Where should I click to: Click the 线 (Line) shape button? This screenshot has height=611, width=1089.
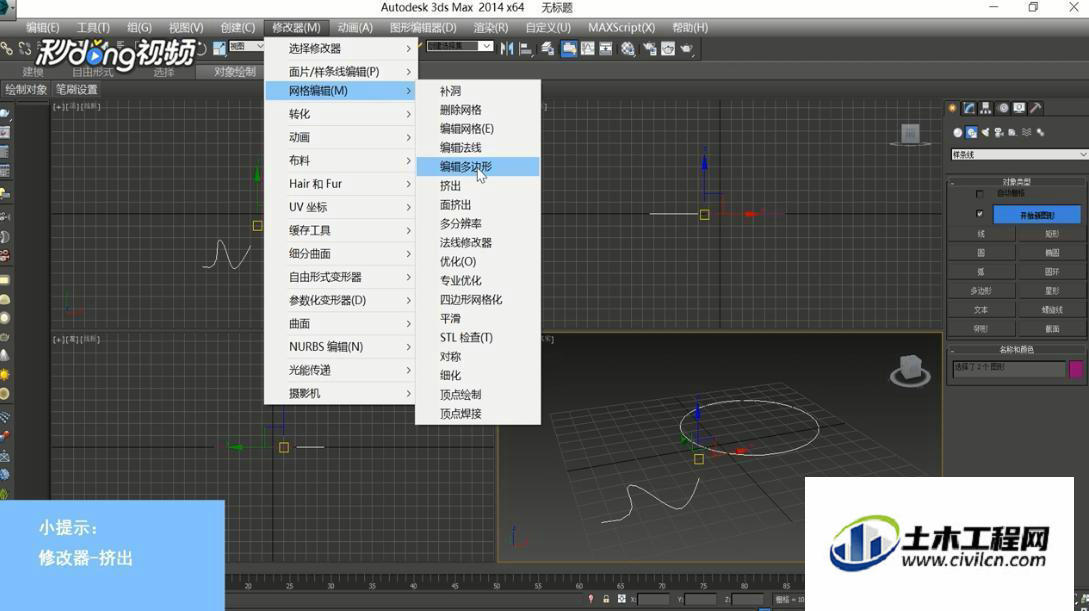tap(981, 234)
